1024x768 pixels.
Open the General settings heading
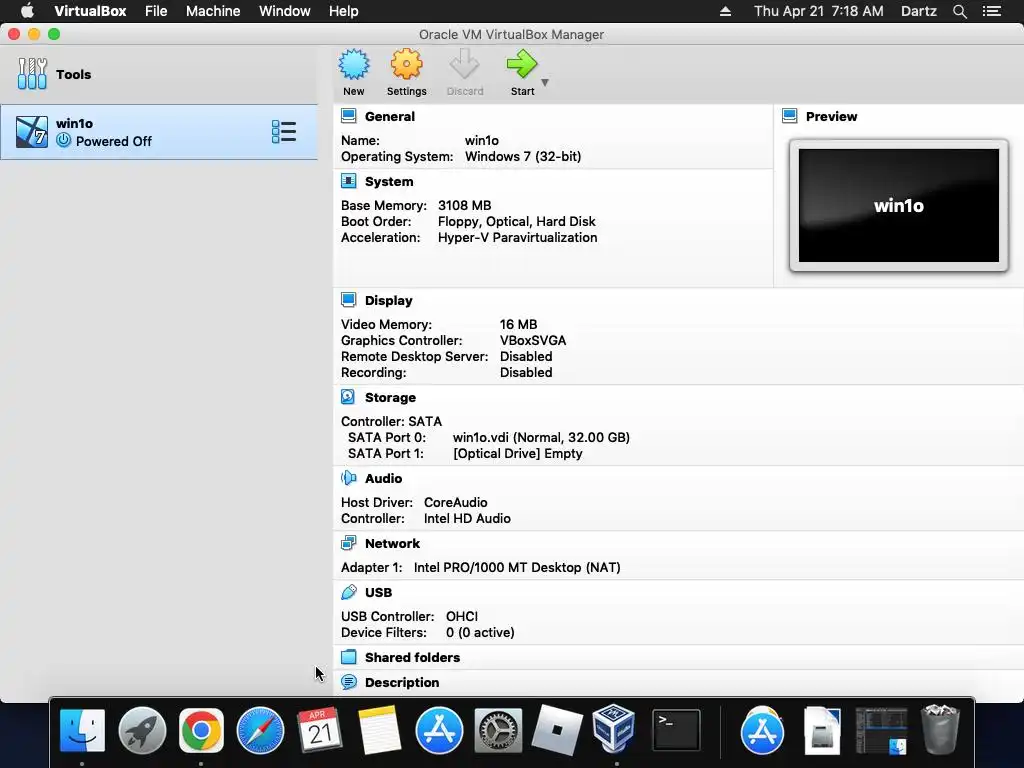tap(389, 116)
